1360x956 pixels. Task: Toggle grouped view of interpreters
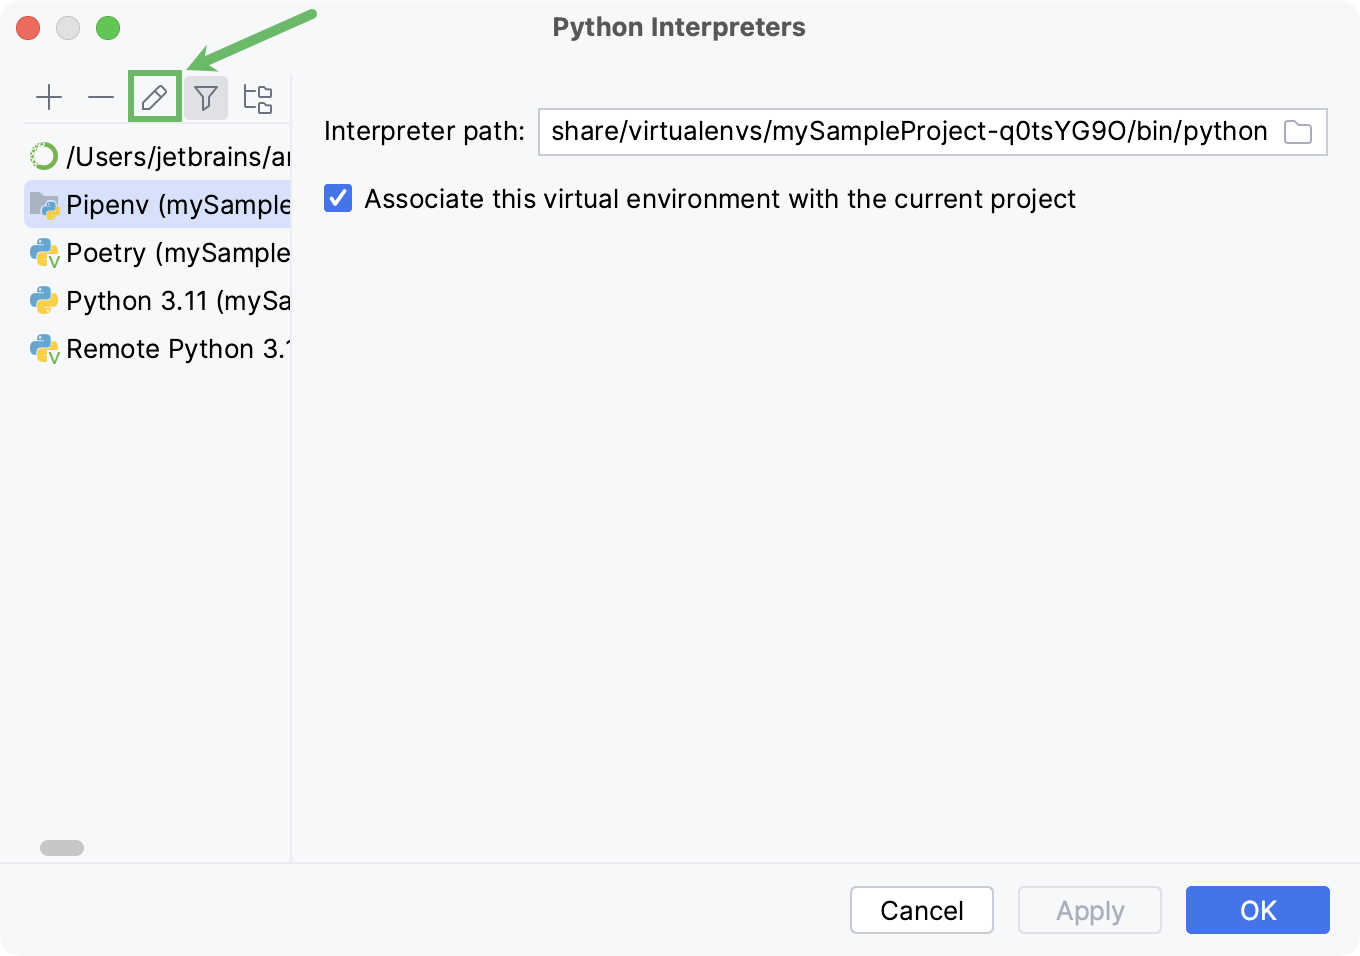tap(258, 97)
